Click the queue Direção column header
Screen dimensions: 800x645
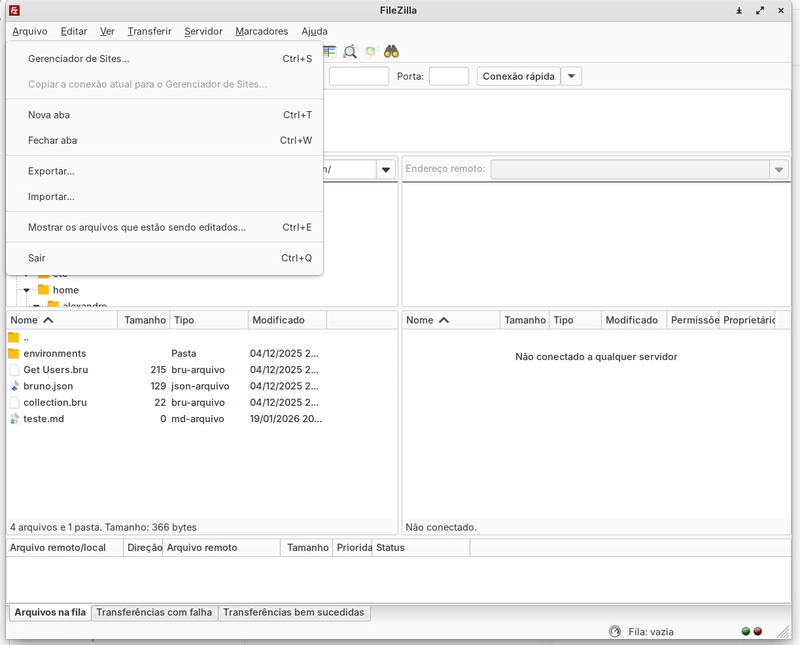click(x=143, y=548)
